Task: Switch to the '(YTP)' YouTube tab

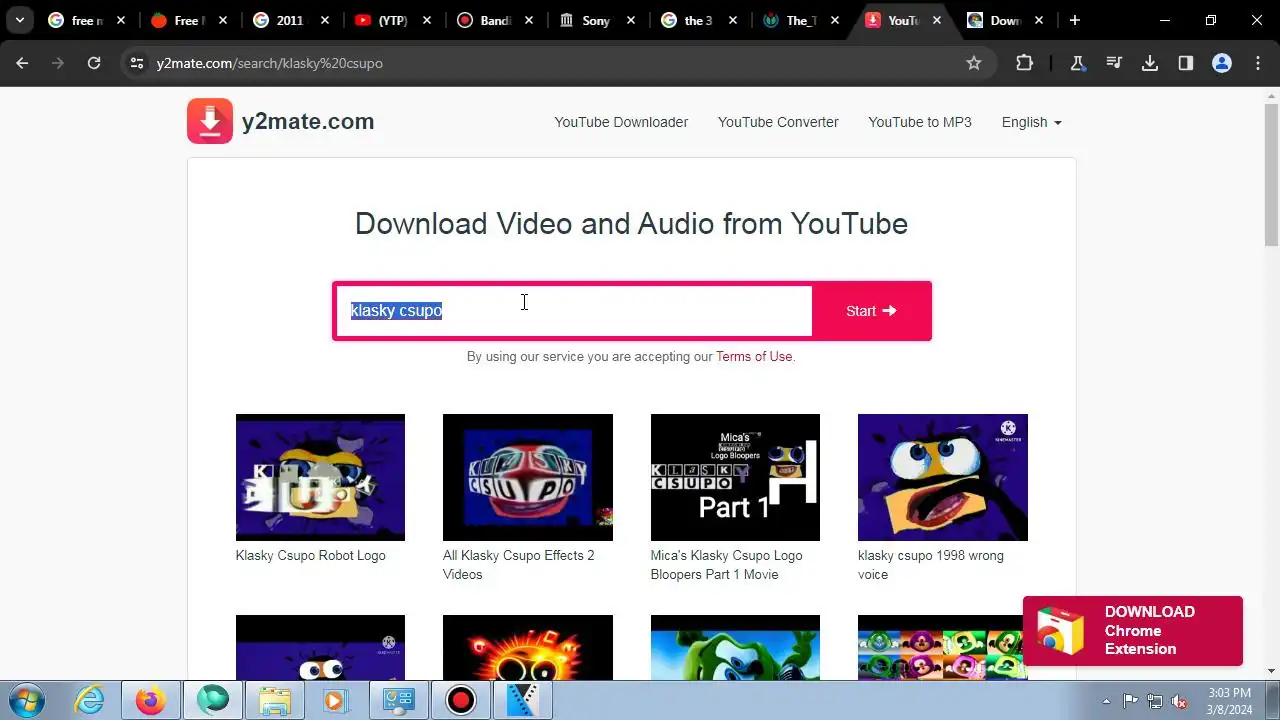Action: pos(391,20)
